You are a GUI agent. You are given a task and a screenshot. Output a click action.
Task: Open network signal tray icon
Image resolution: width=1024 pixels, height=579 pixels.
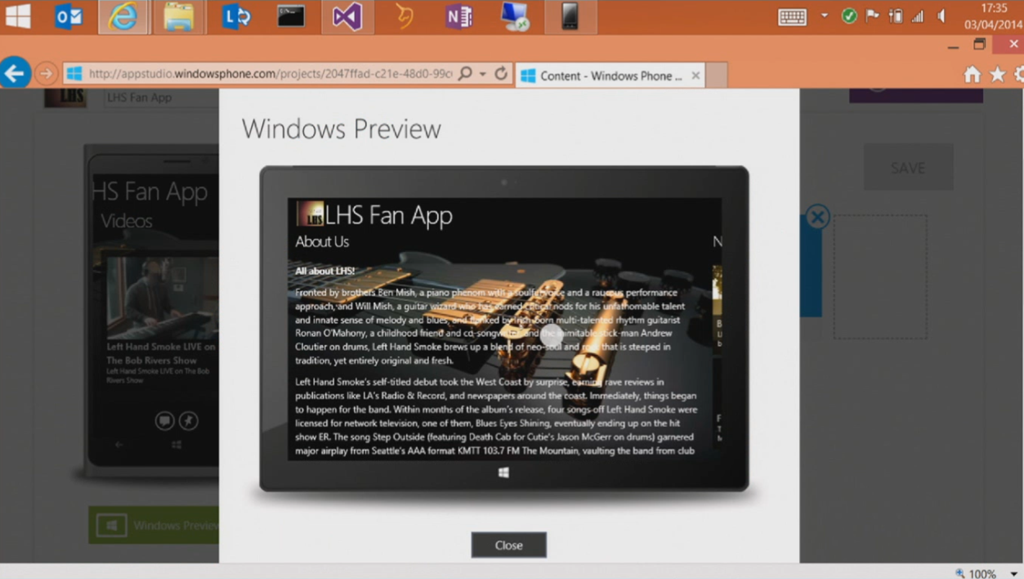pyautogui.click(x=918, y=16)
